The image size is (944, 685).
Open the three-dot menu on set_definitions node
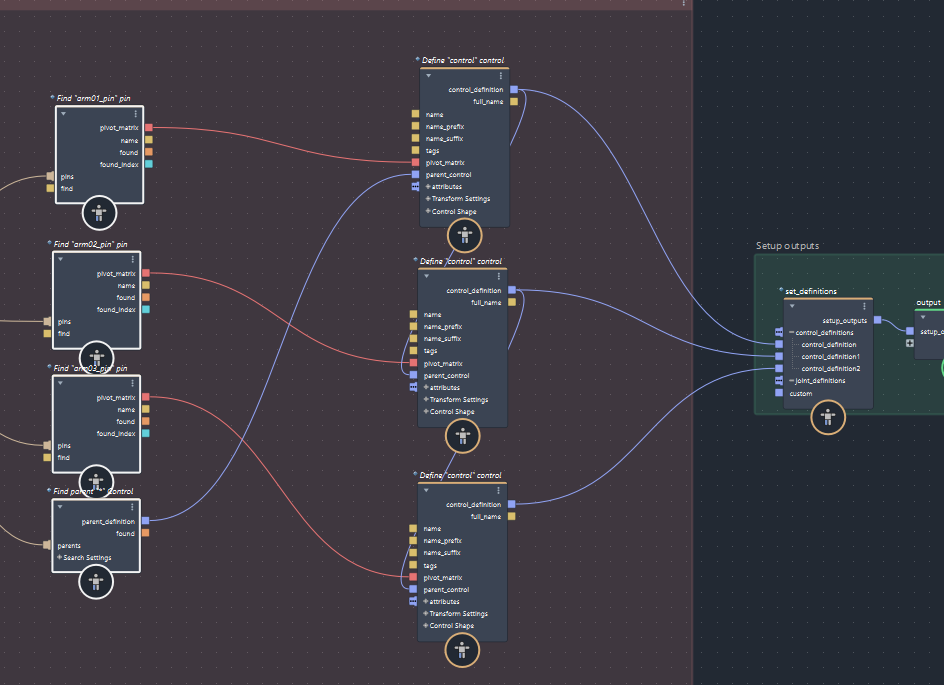pos(864,306)
